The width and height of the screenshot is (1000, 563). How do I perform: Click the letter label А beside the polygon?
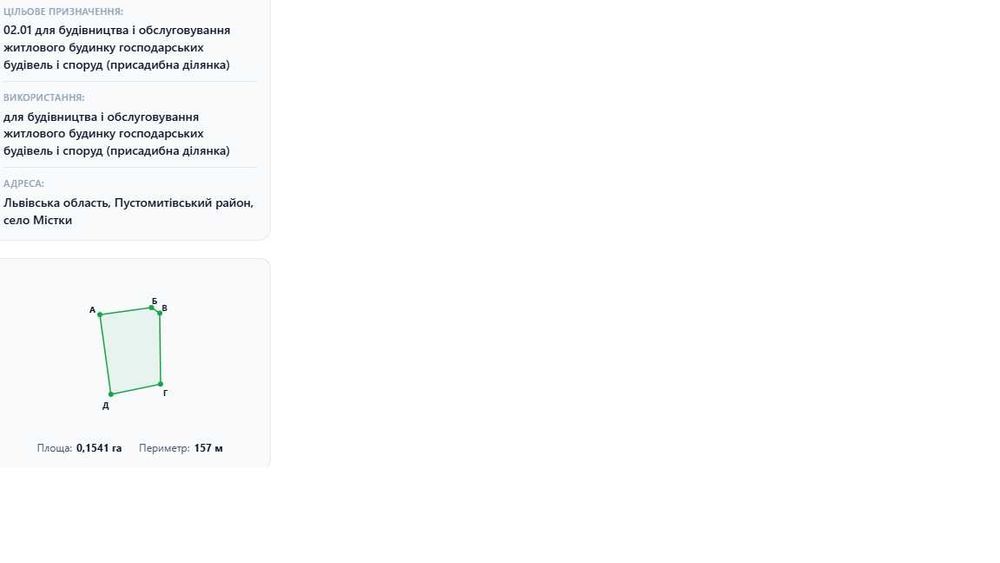pos(92,310)
